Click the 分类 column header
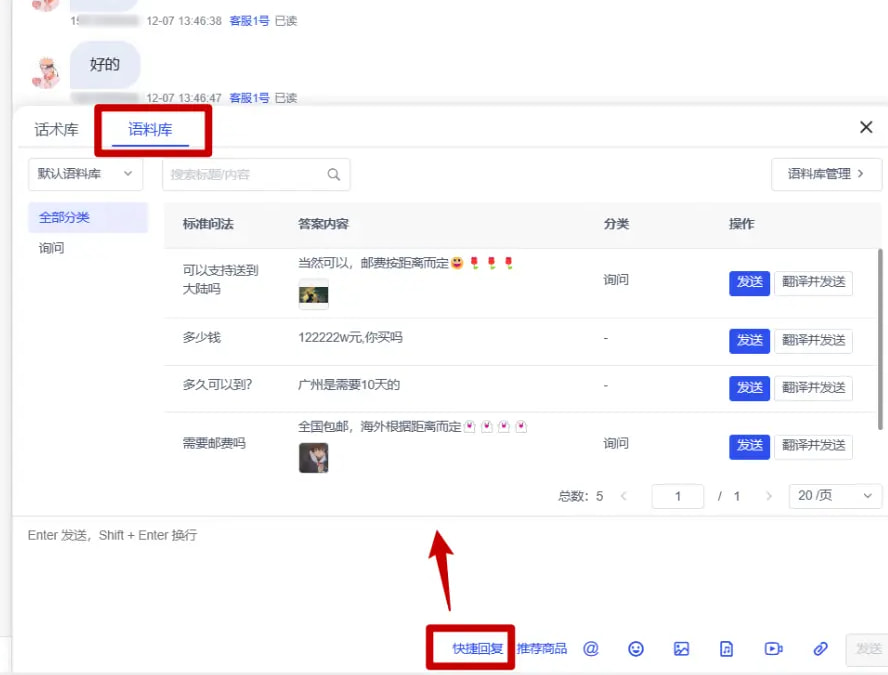This screenshot has height=675, width=888. 616,224
